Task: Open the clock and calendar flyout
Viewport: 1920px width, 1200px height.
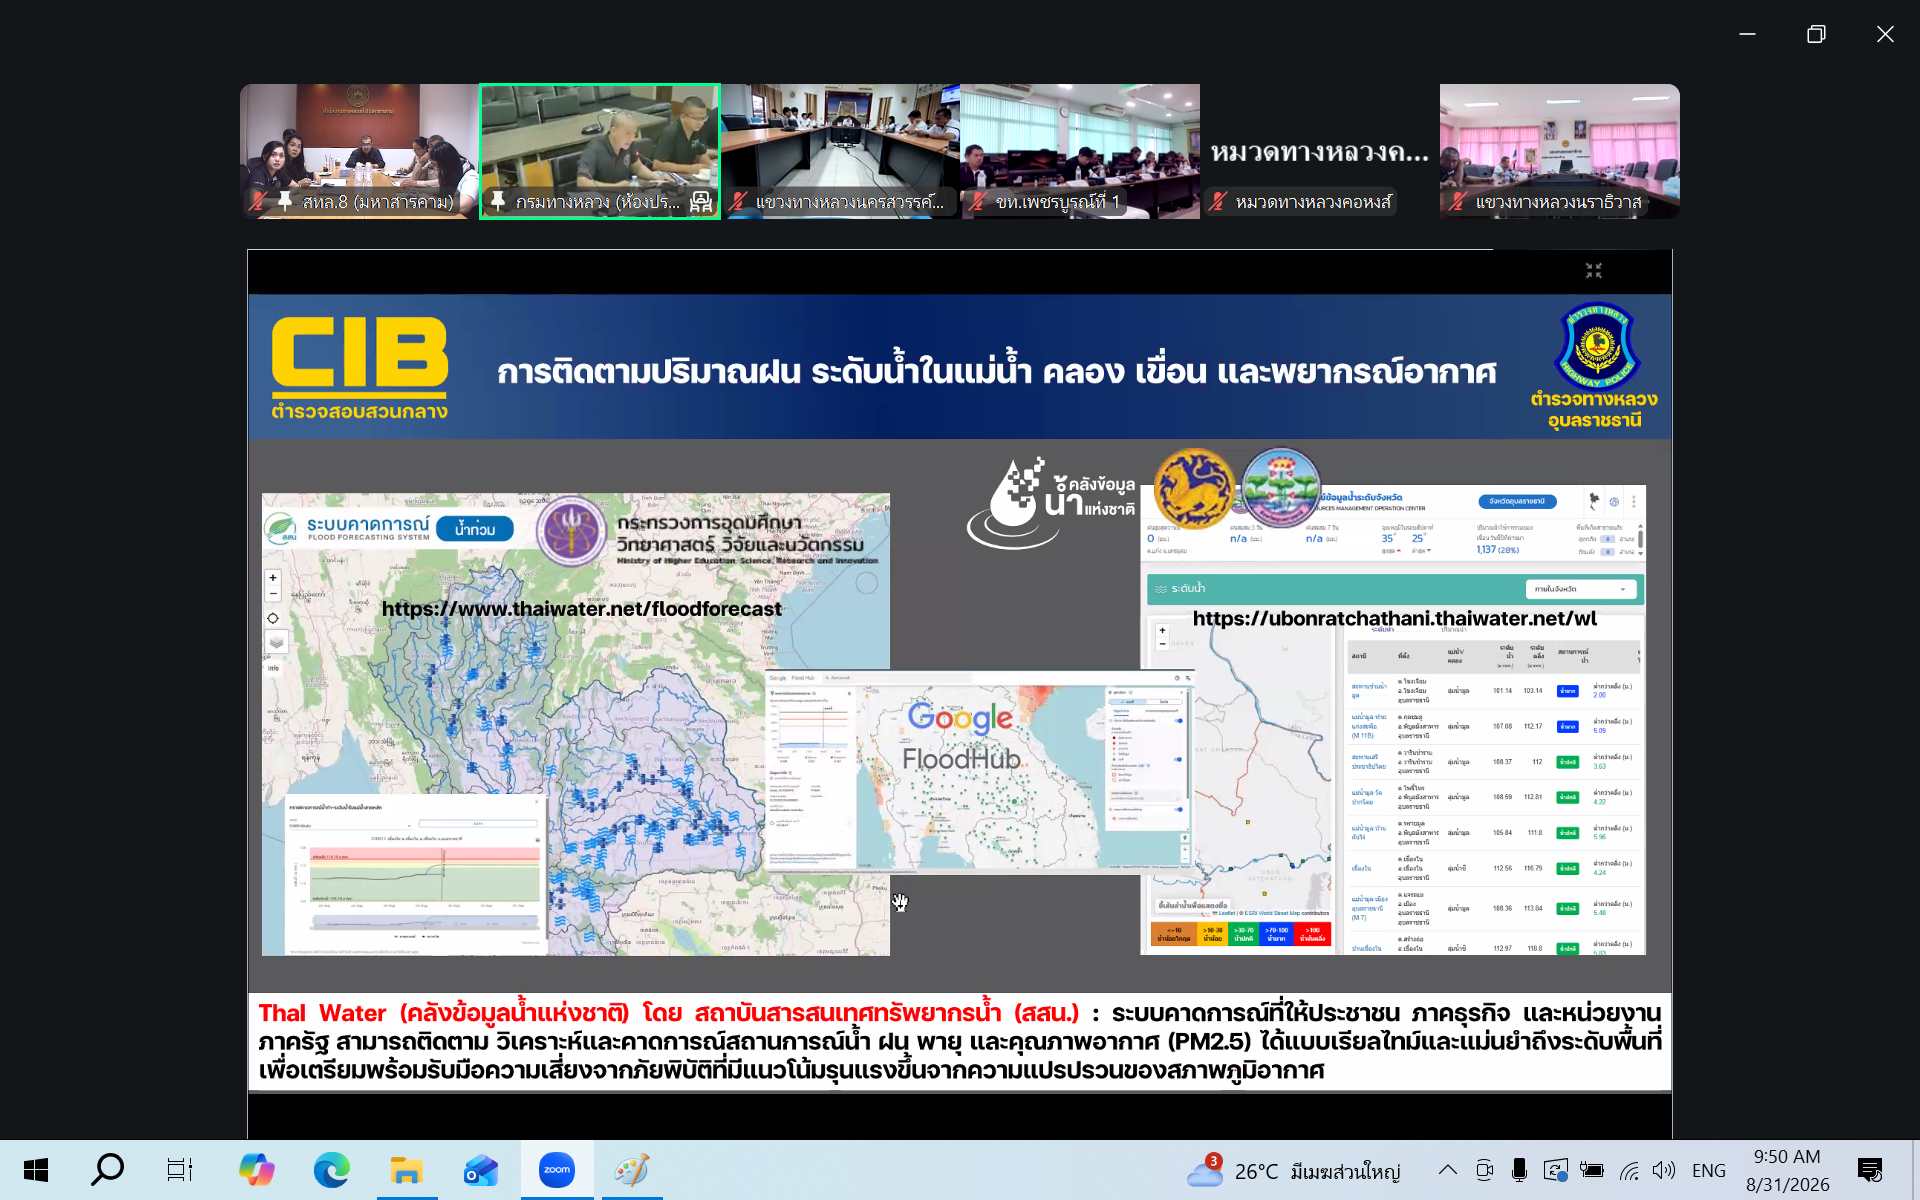Action: (x=1788, y=1170)
